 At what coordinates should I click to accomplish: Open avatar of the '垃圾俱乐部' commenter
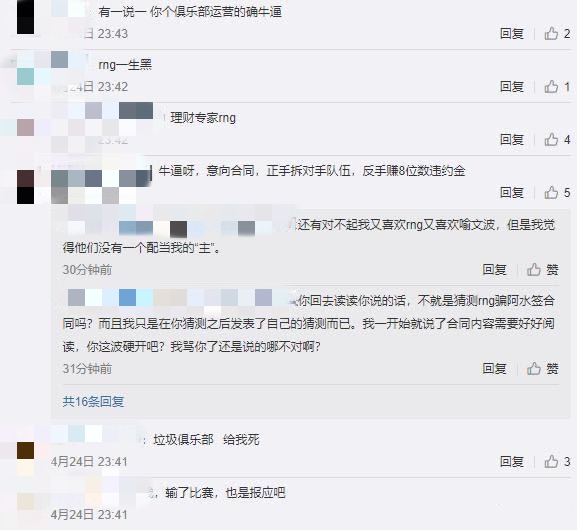(25, 450)
